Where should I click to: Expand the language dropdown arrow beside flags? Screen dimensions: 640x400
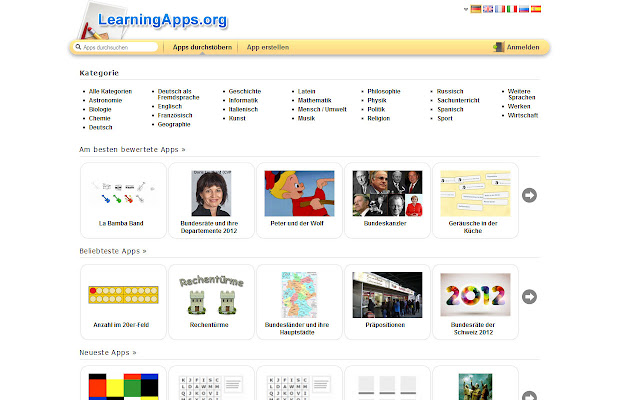466,9
